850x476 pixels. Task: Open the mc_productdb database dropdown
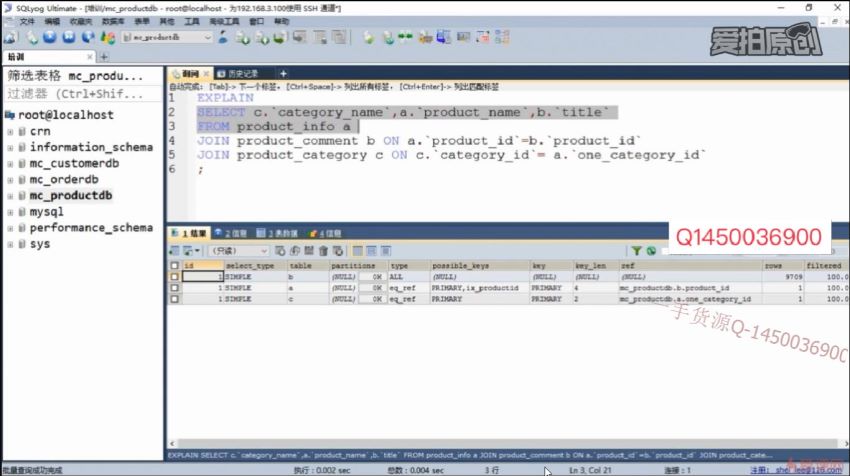coord(207,37)
